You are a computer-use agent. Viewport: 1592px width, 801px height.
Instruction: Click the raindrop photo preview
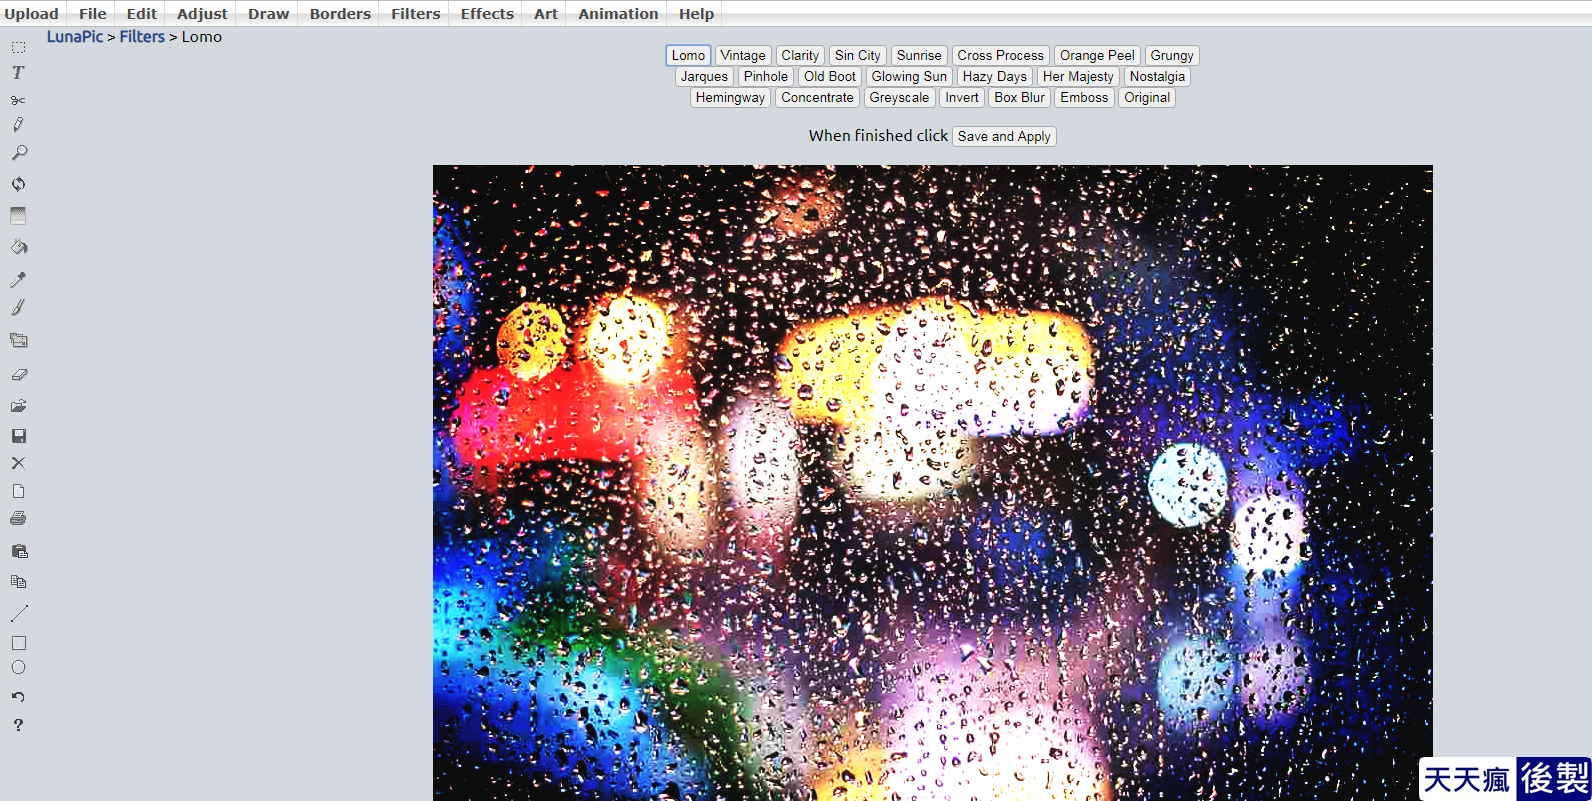click(x=932, y=482)
